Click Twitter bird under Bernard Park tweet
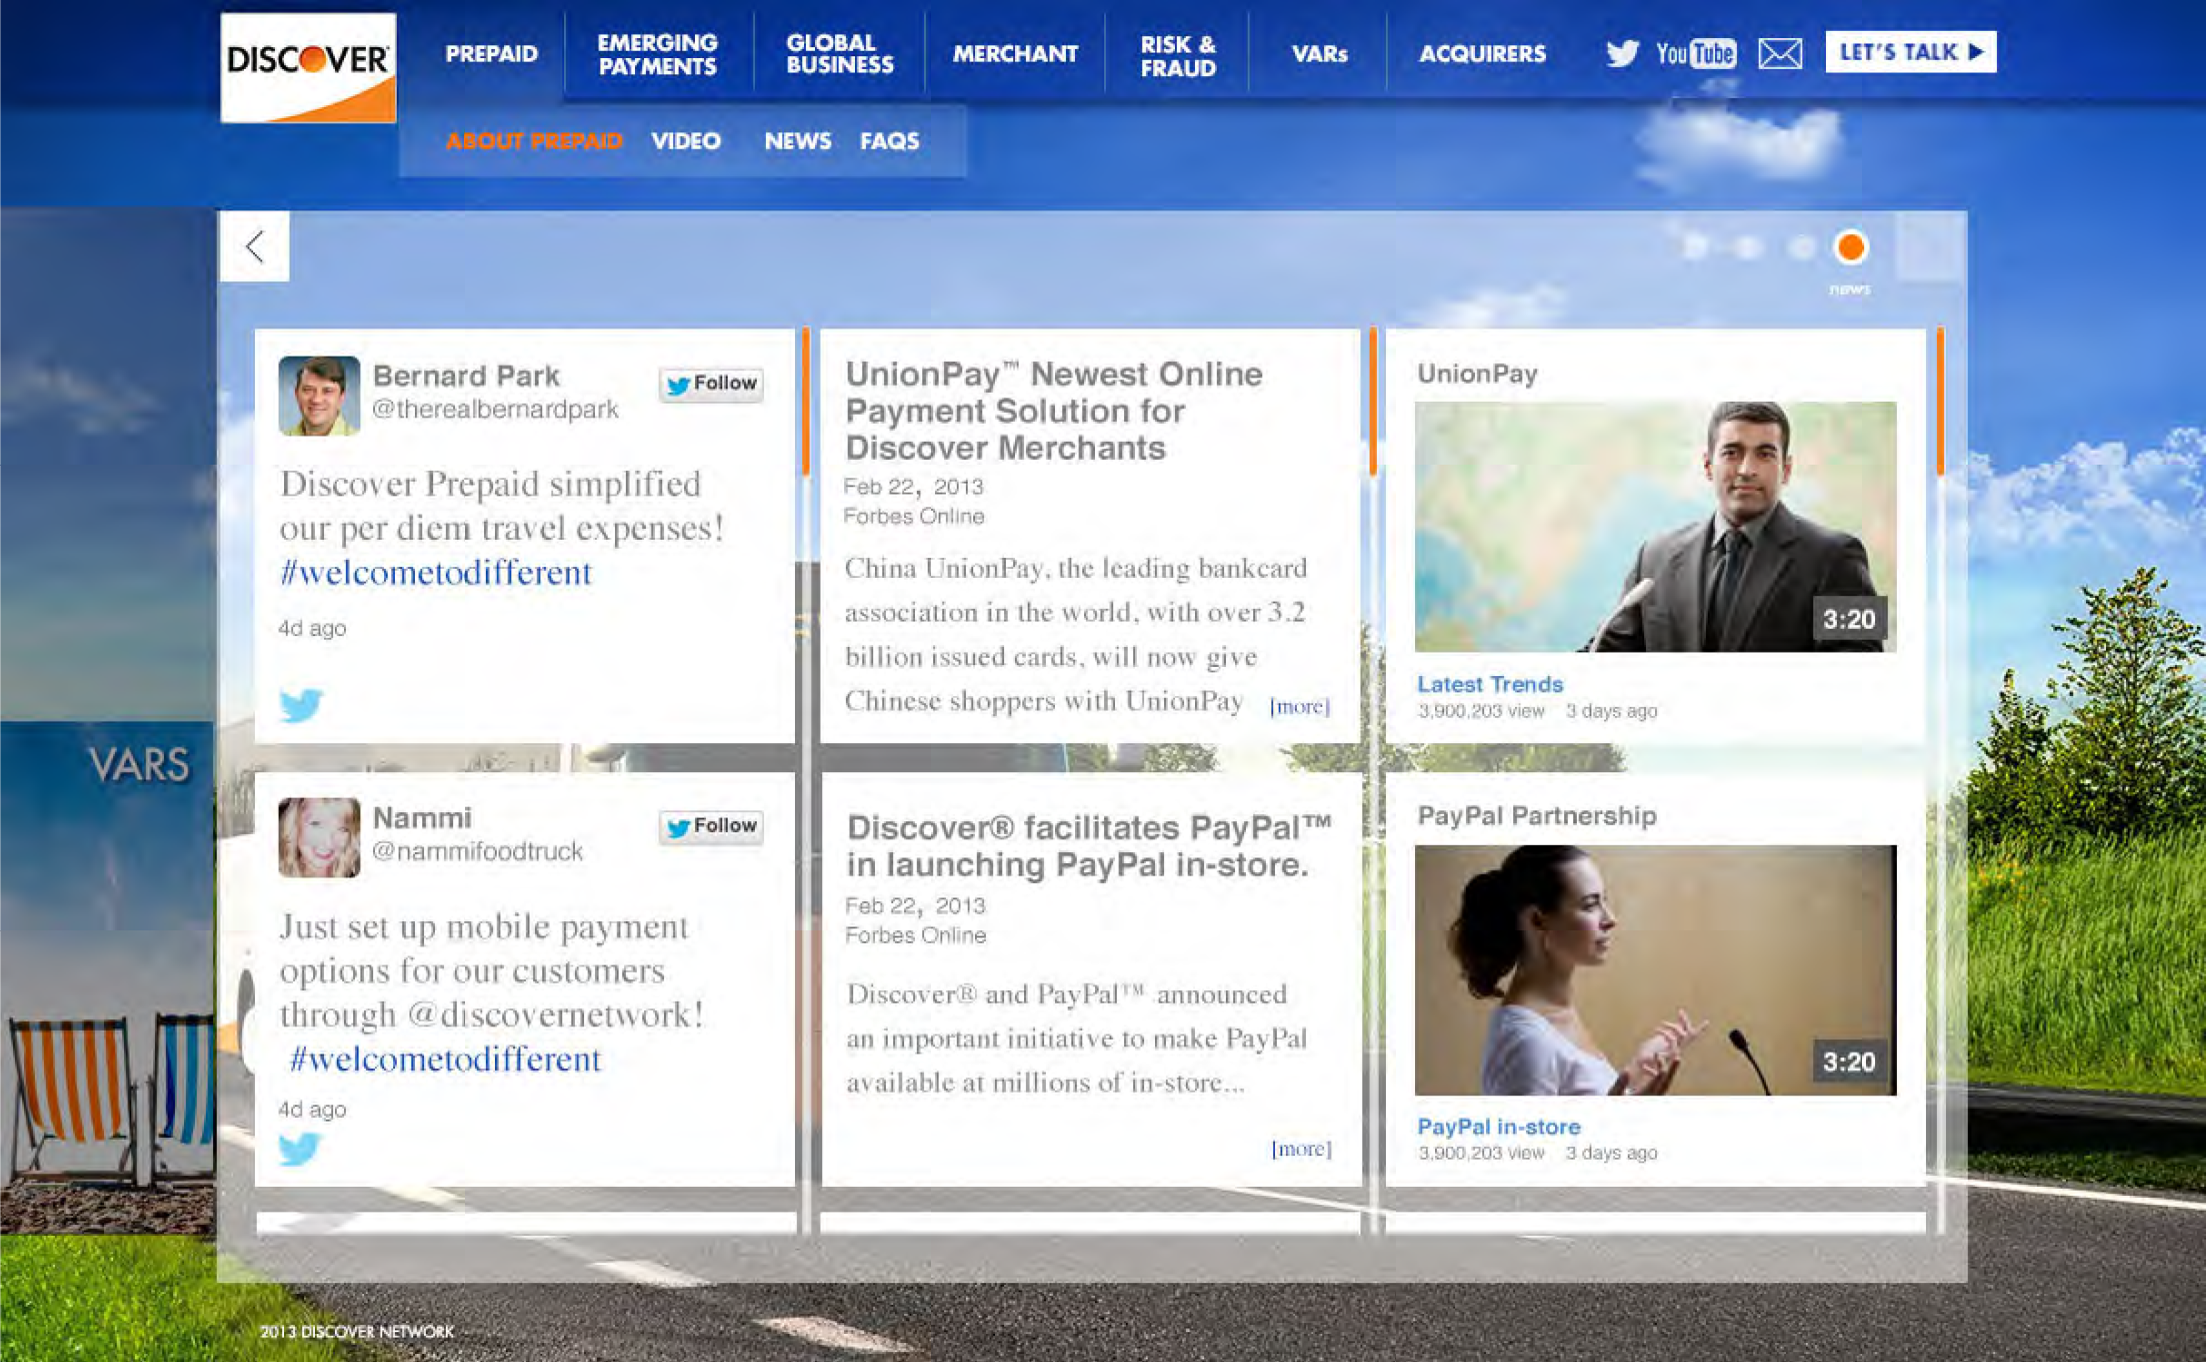This screenshot has height=1362, width=2206. (x=300, y=704)
